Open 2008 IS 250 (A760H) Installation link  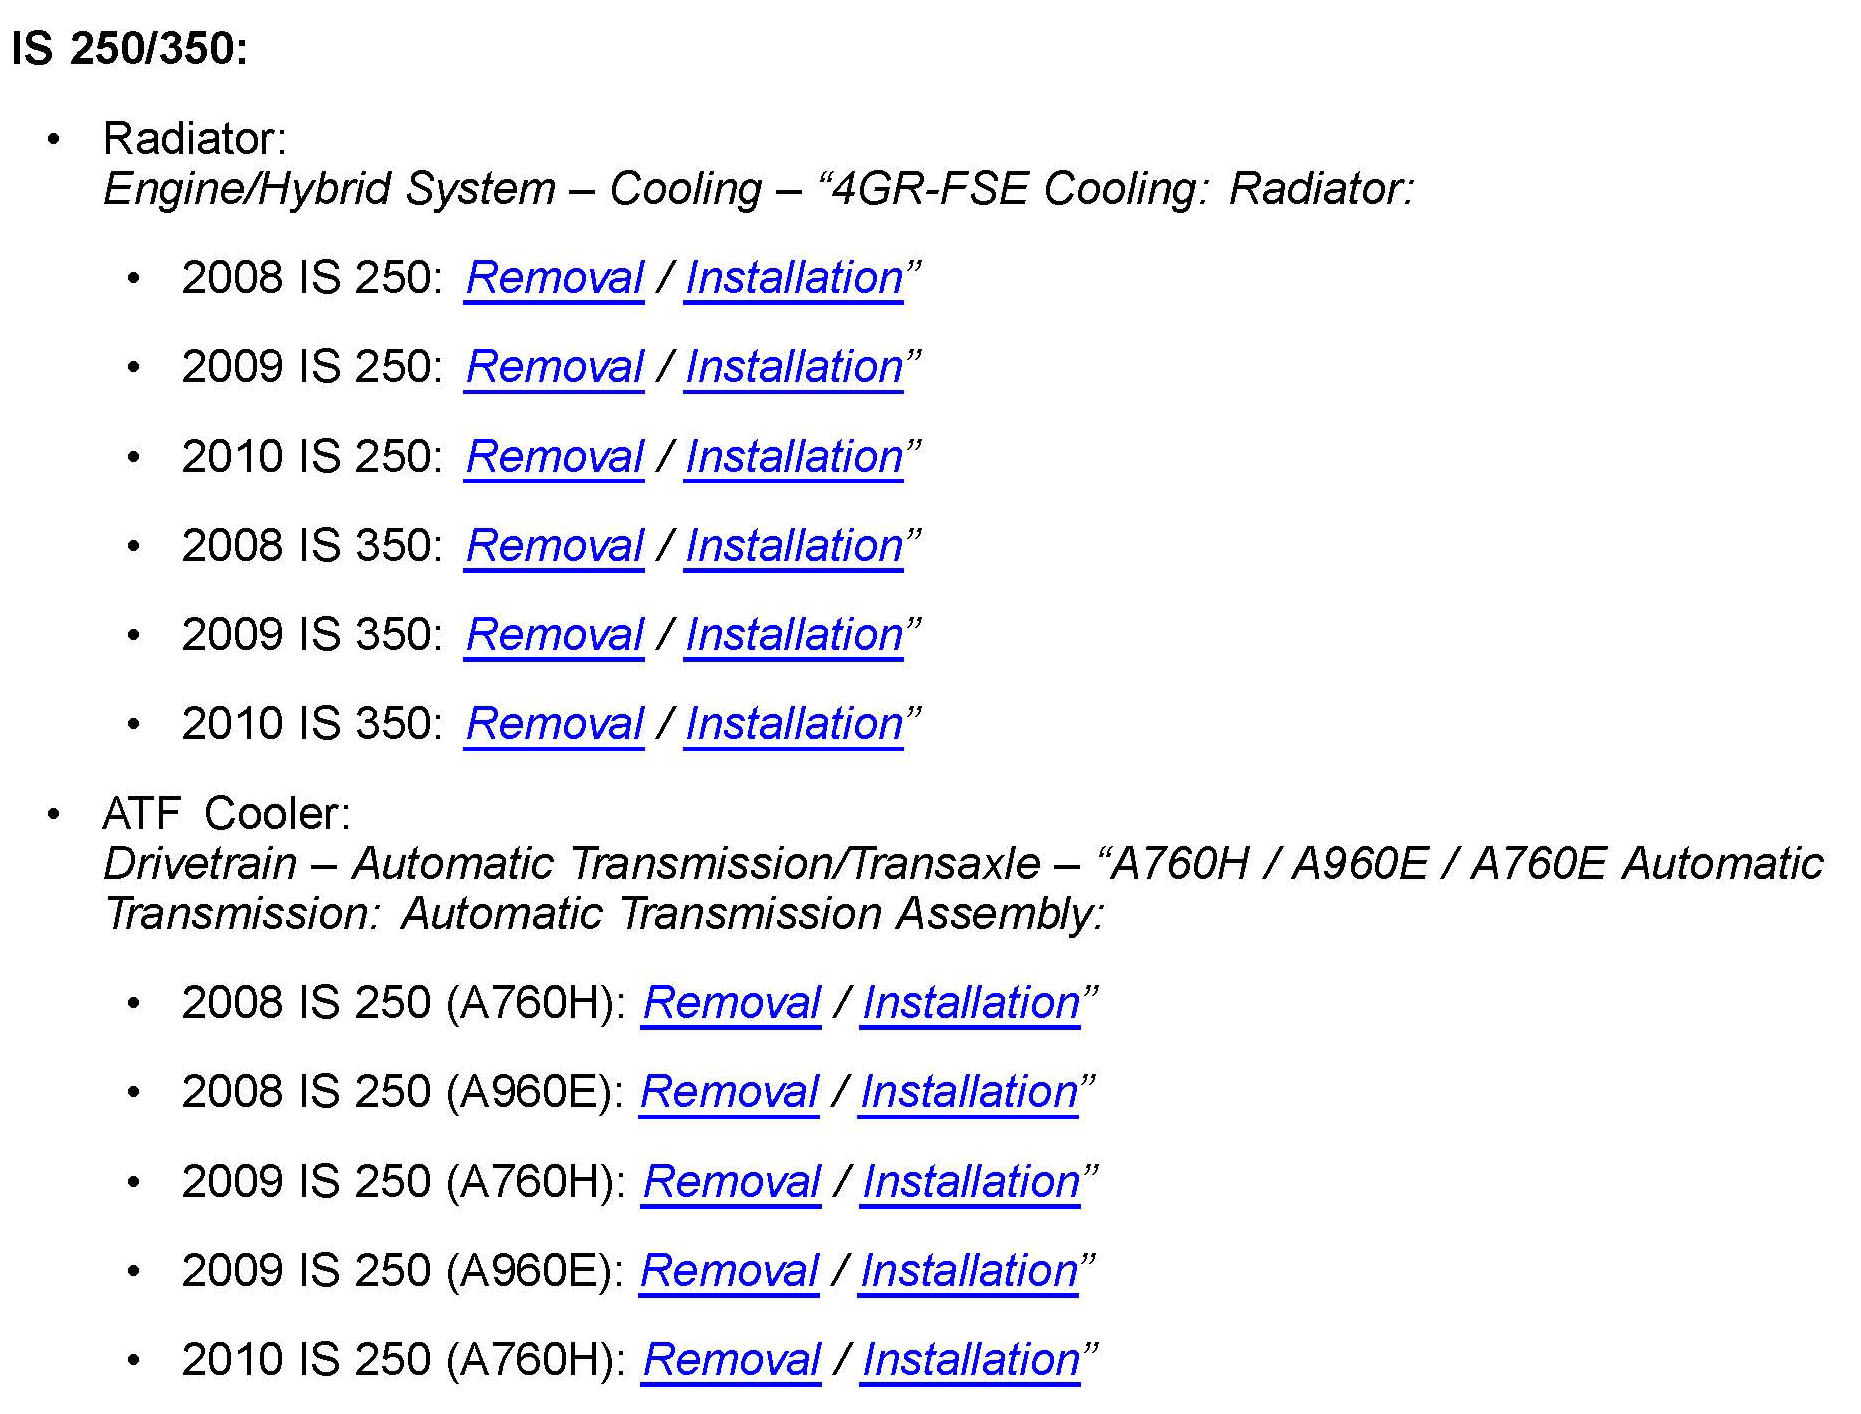pos(971,1003)
